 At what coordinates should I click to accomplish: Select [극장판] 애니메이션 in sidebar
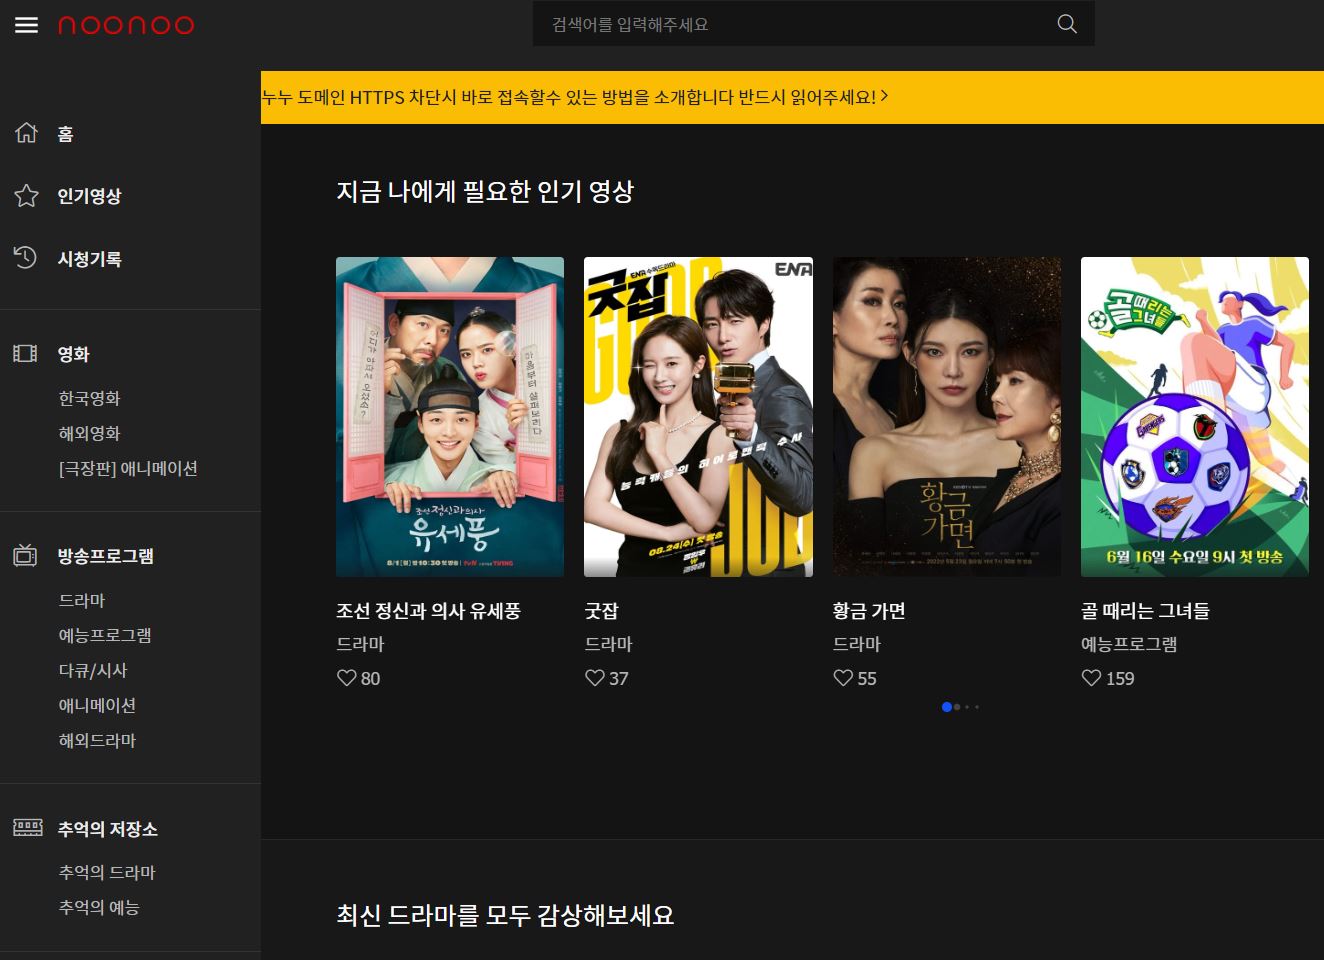128,468
